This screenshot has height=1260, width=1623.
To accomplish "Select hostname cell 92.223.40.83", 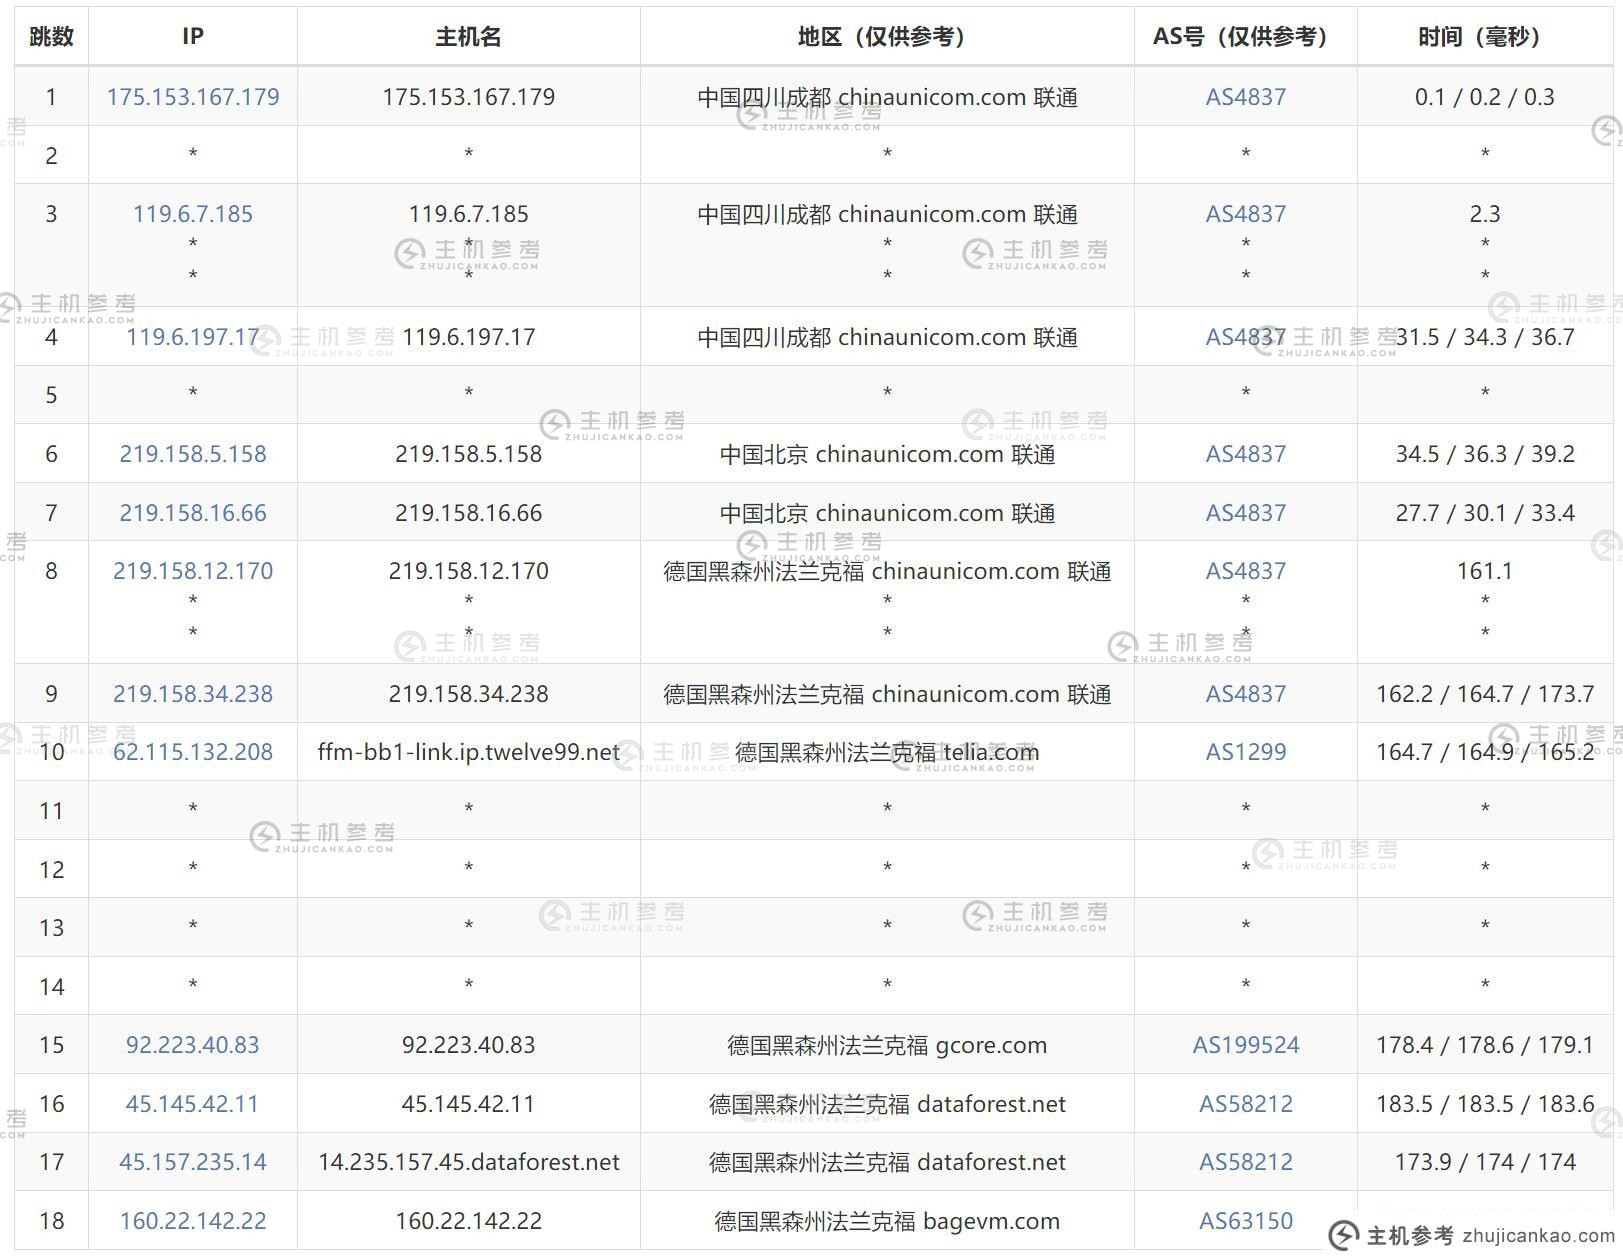I will (x=469, y=1045).
